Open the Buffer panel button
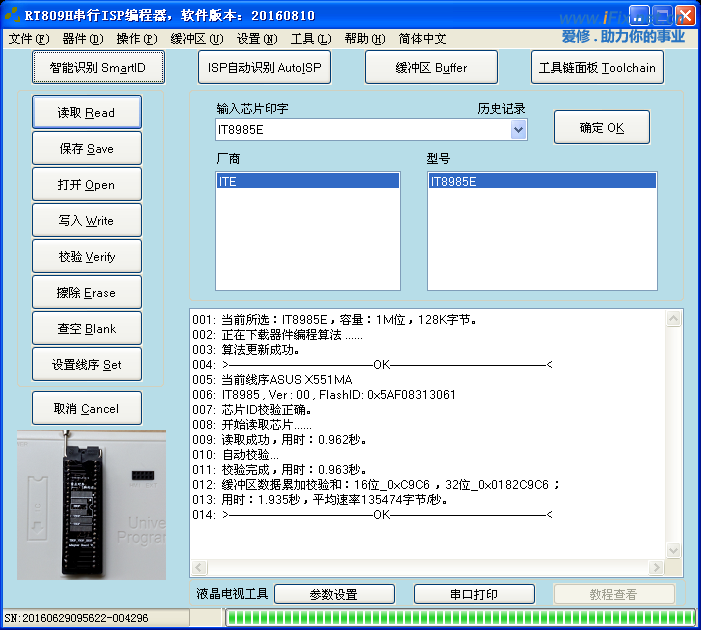Viewport: 701px width, 630px height. tap(431, 68)
